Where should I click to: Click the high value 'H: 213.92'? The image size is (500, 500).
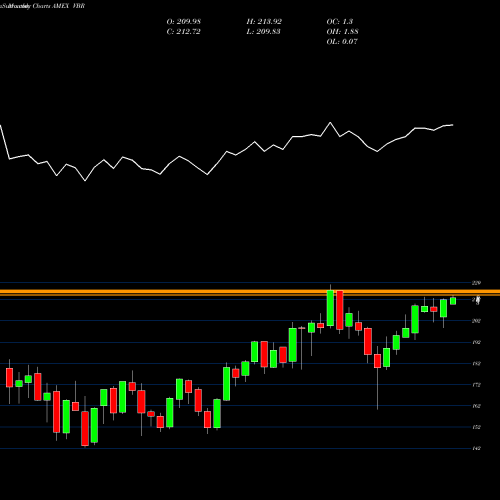(264, 22)
